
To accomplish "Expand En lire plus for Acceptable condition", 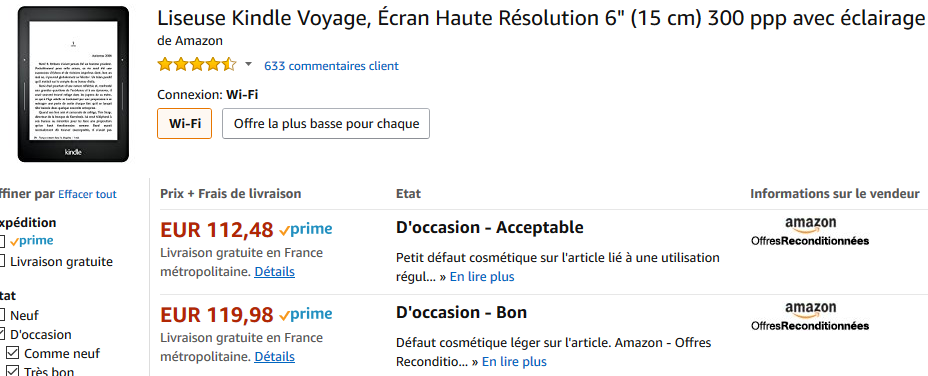I will 482,277.
